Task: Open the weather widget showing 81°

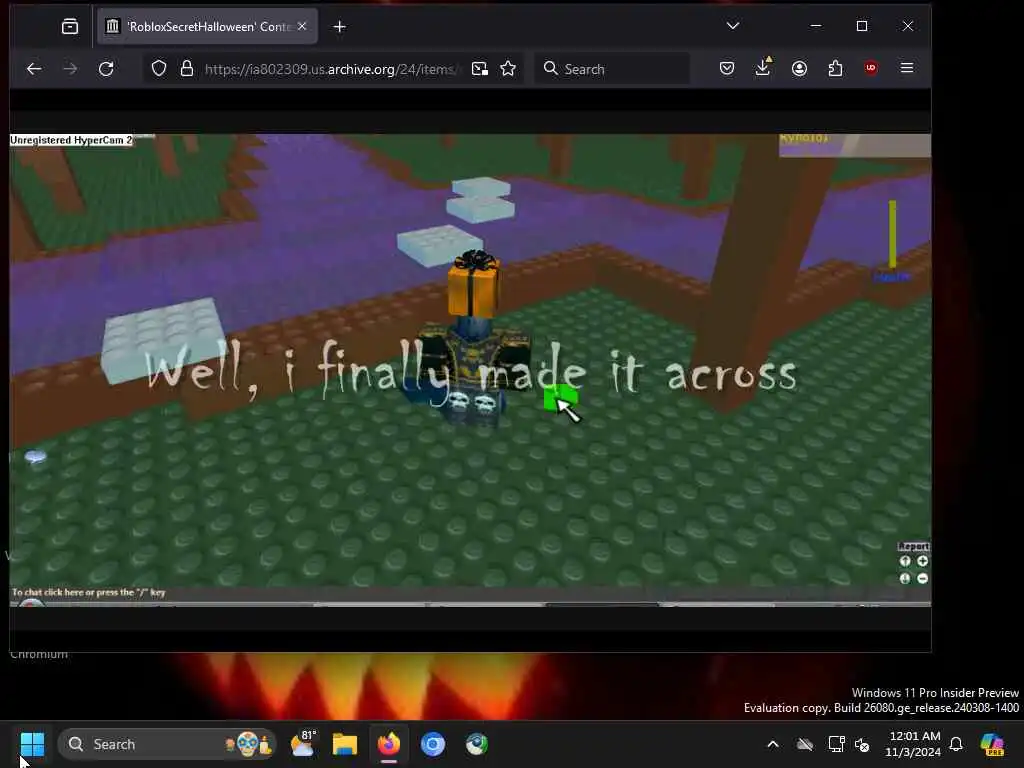Action: 302,744
